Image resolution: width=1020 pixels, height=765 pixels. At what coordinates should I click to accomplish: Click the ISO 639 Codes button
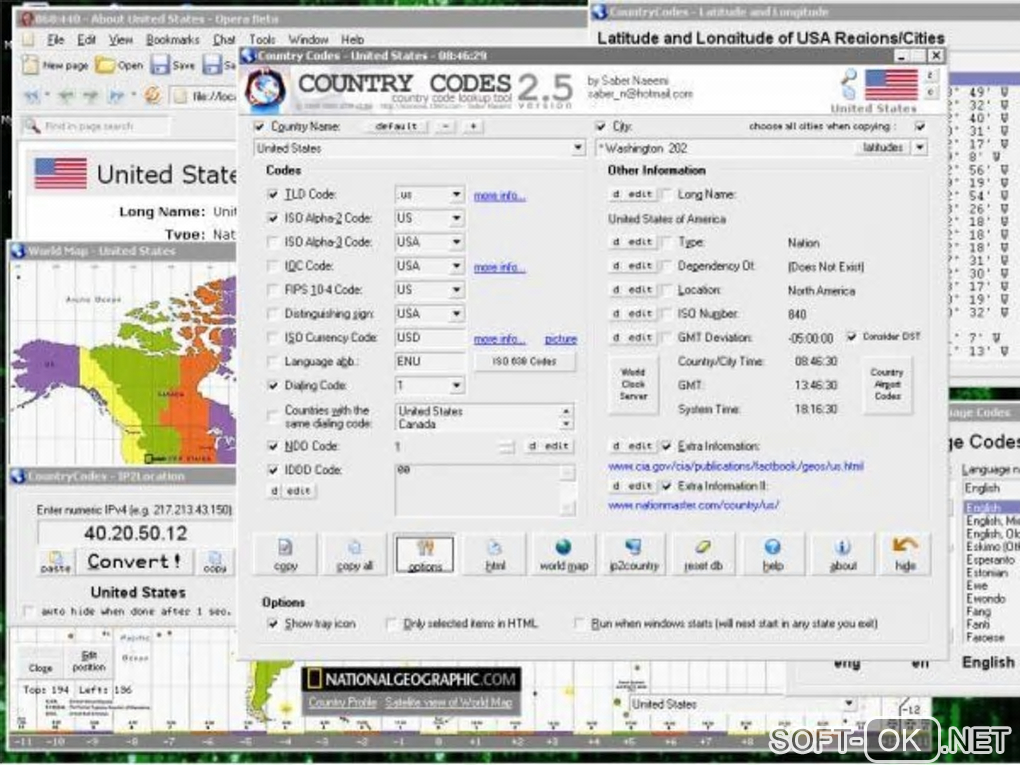point(524,362)
